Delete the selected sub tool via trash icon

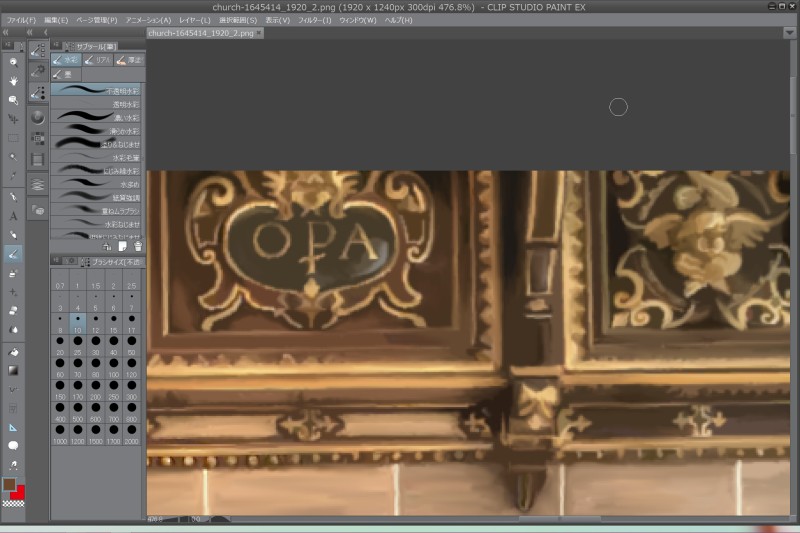(138, 247)
